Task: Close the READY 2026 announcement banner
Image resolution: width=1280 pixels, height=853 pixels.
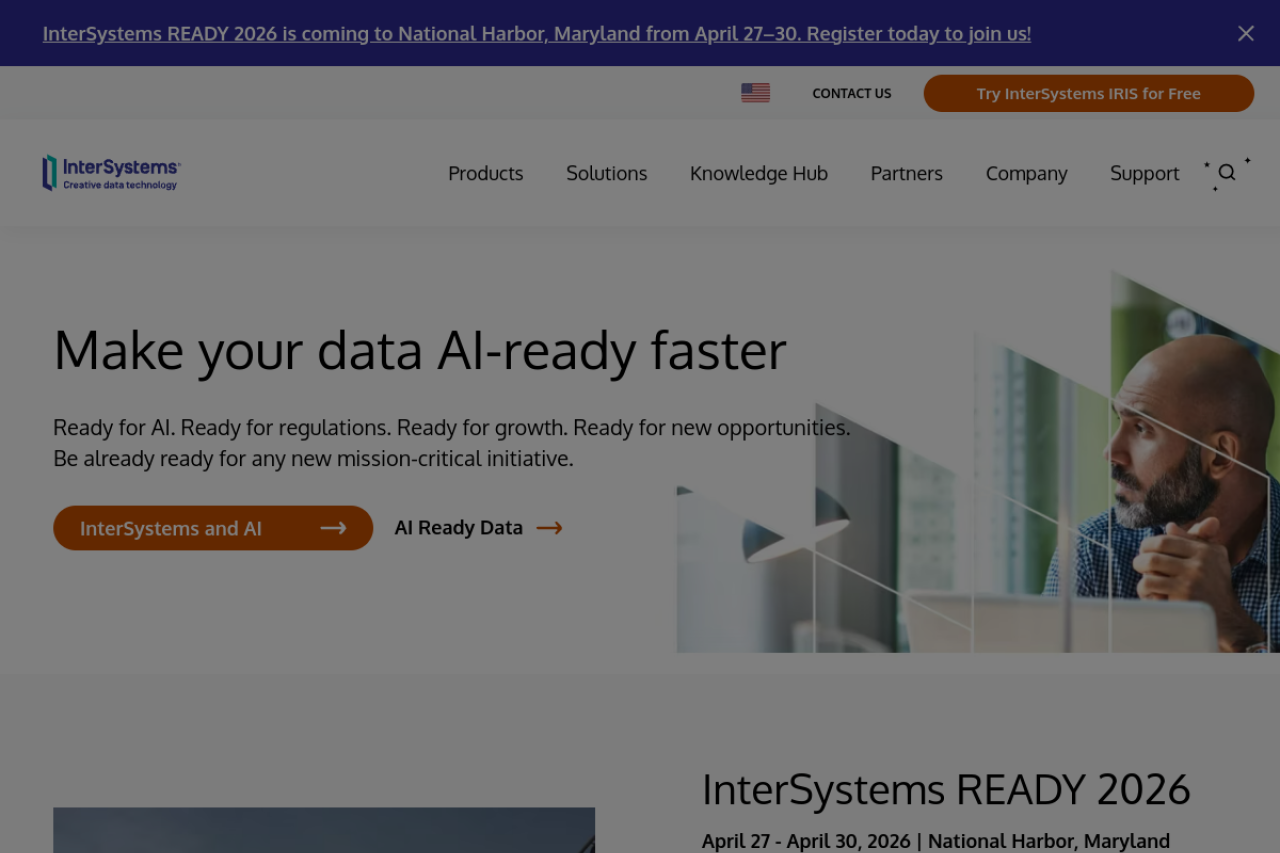Action: [1245, 33]
